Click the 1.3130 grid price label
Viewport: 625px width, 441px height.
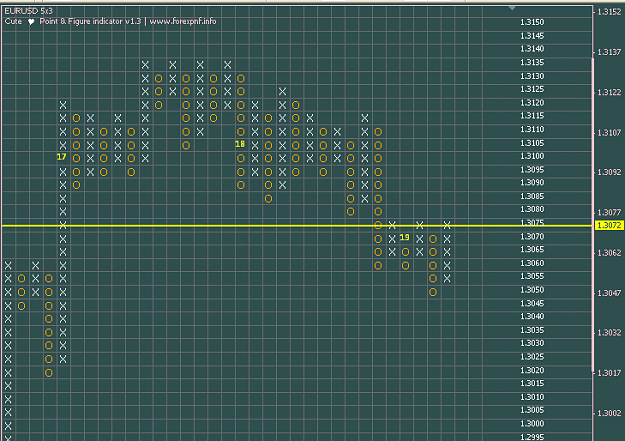tap(532, 76)
